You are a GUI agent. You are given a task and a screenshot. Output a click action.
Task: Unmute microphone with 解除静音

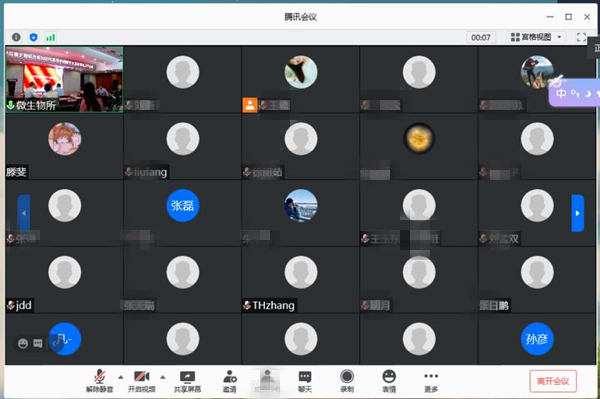99,381
